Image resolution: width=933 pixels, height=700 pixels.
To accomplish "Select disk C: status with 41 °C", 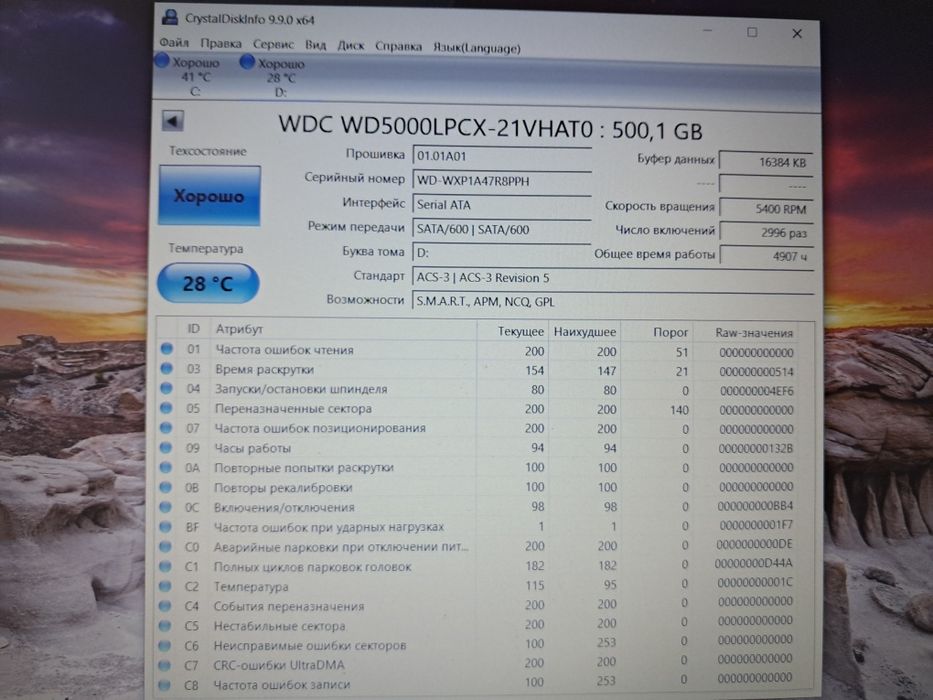I will tap(187, 76).
